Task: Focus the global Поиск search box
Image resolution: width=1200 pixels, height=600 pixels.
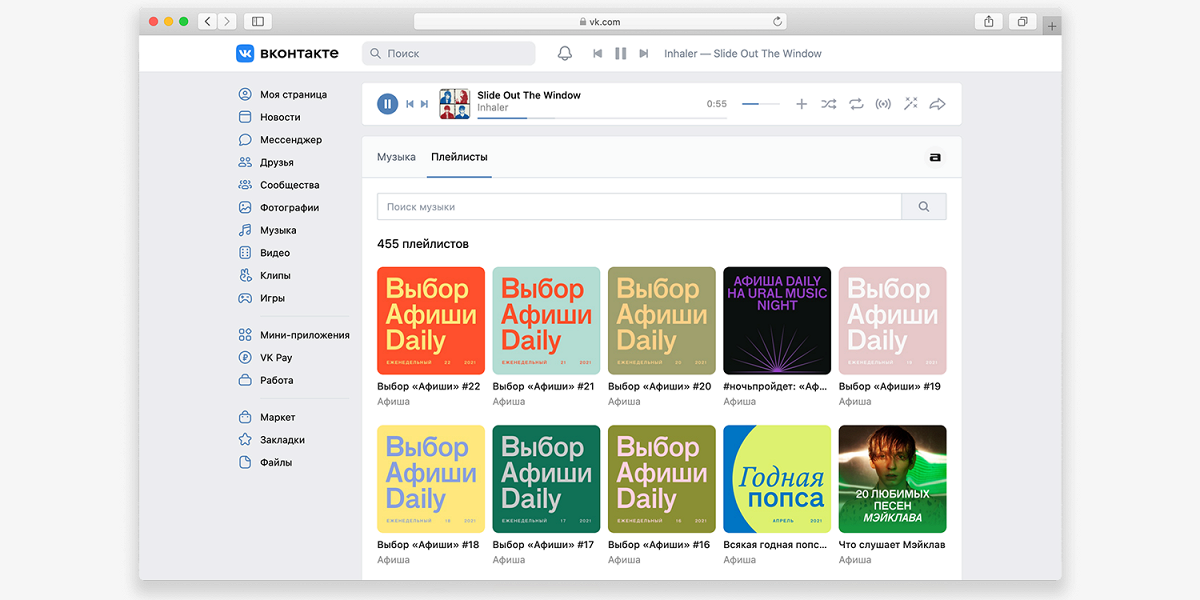Action: [x=448, y=53]
